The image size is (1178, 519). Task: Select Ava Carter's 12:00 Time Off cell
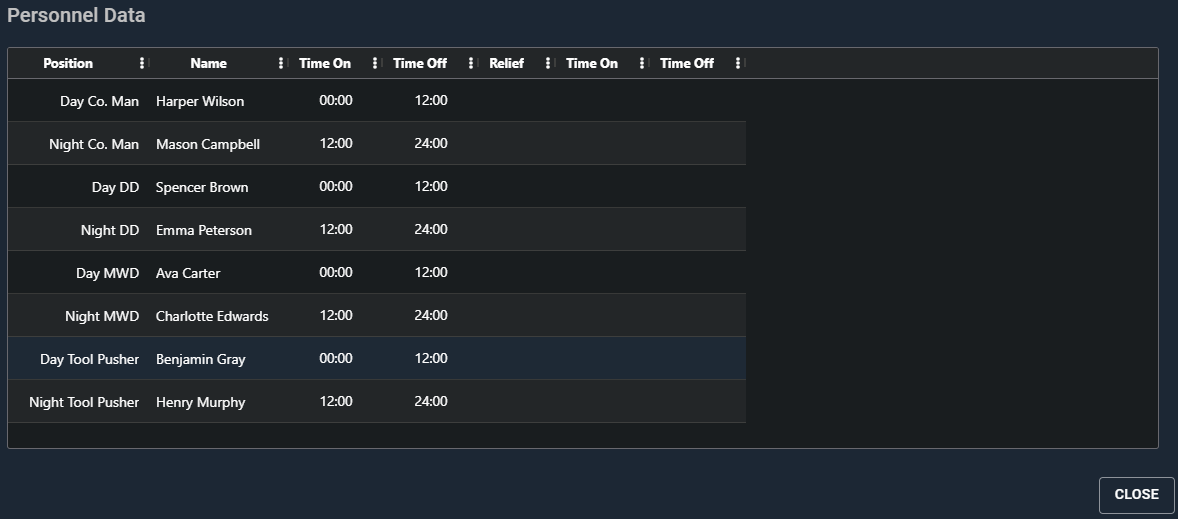pos(431,273)
